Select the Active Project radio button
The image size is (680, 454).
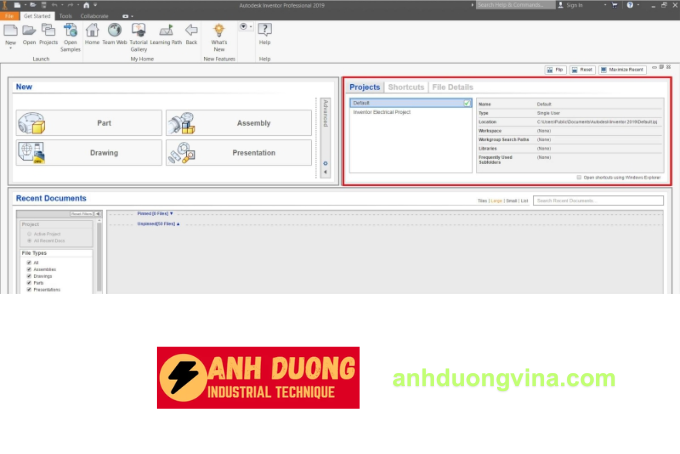tap(28, 234)
